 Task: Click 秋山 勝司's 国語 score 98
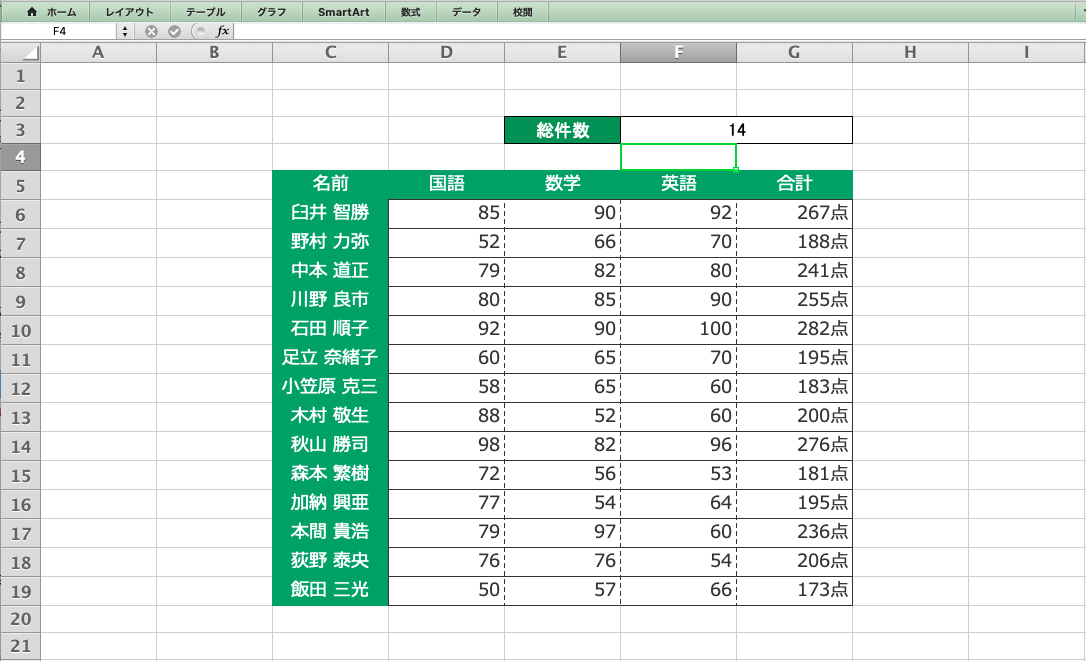tap(447, 445)
